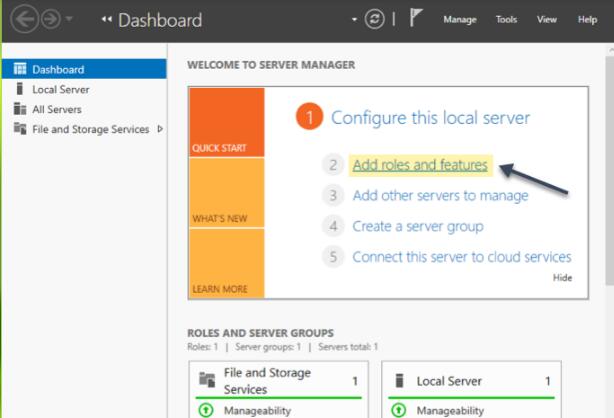Click the Refresh icon in header
The image size is (614, 418).
click(374, 19)
